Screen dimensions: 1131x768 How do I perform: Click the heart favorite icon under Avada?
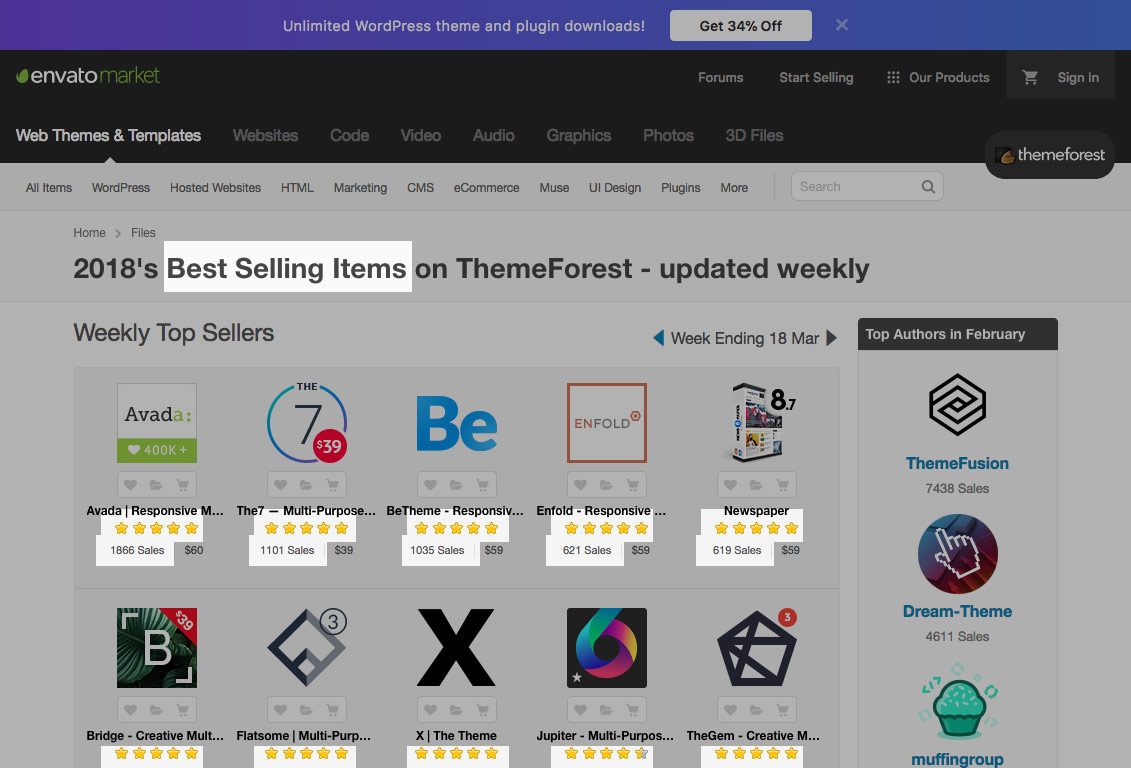(131, 485)
